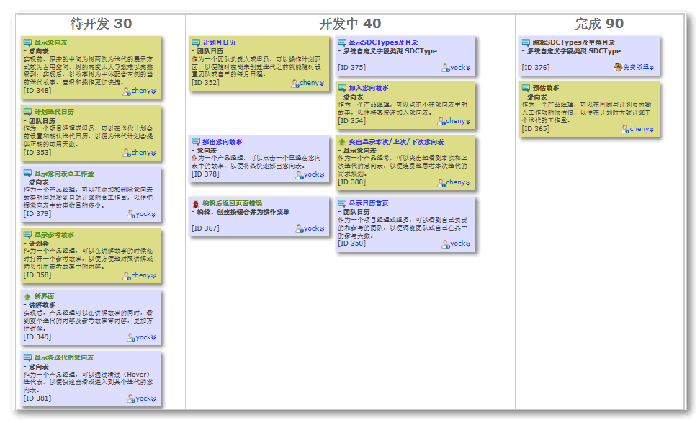Click the [ID 379] label on its card
Viewport: 700px width, 423px height.
coord(37,213)
